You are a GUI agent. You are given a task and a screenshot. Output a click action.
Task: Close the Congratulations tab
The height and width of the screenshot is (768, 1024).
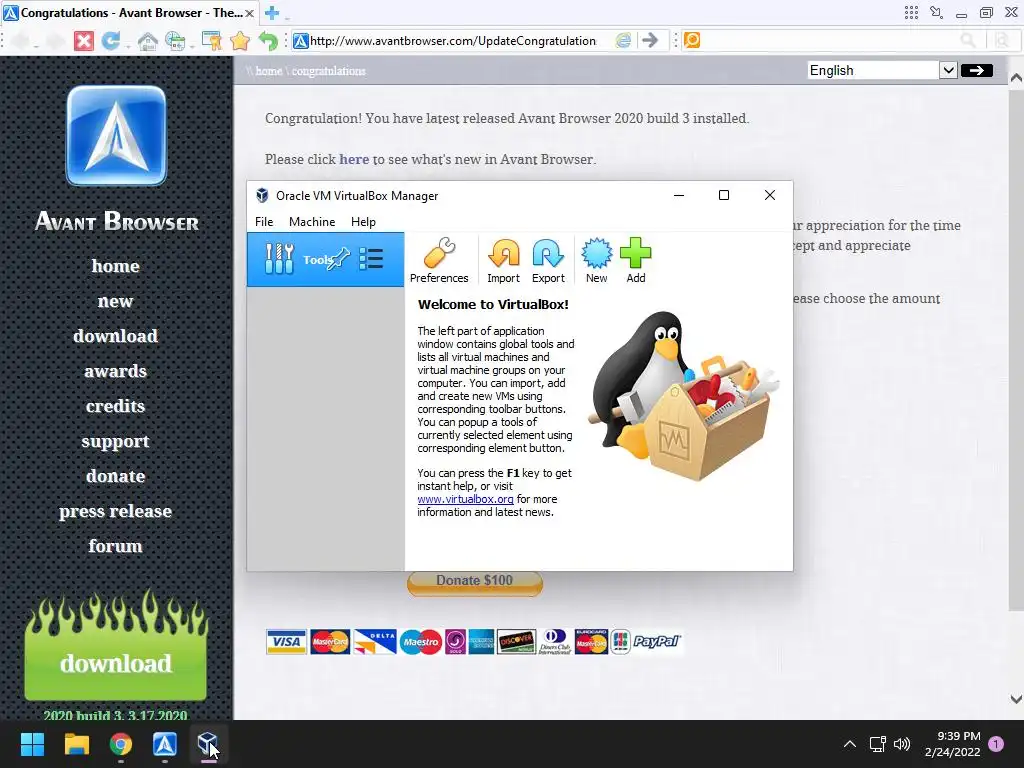coord(249,13)
